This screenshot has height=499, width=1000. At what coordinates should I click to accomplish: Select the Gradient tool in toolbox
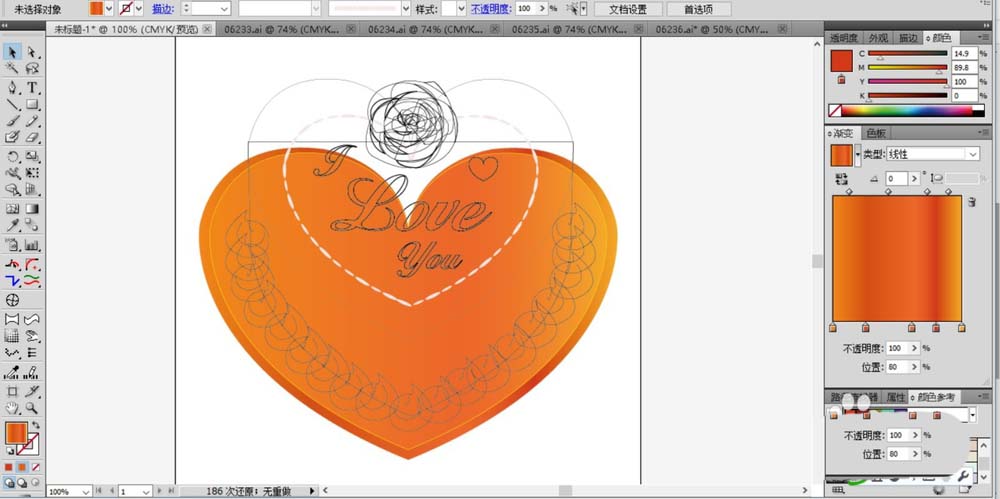pyautogui.click(x=32, y=209)
